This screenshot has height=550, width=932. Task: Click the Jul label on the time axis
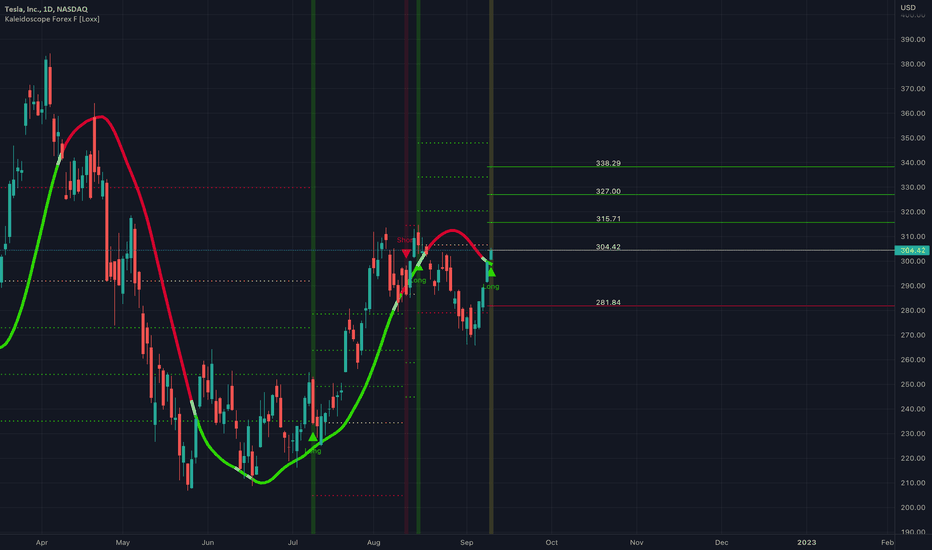pyautogui.click(x=292, y=542)
